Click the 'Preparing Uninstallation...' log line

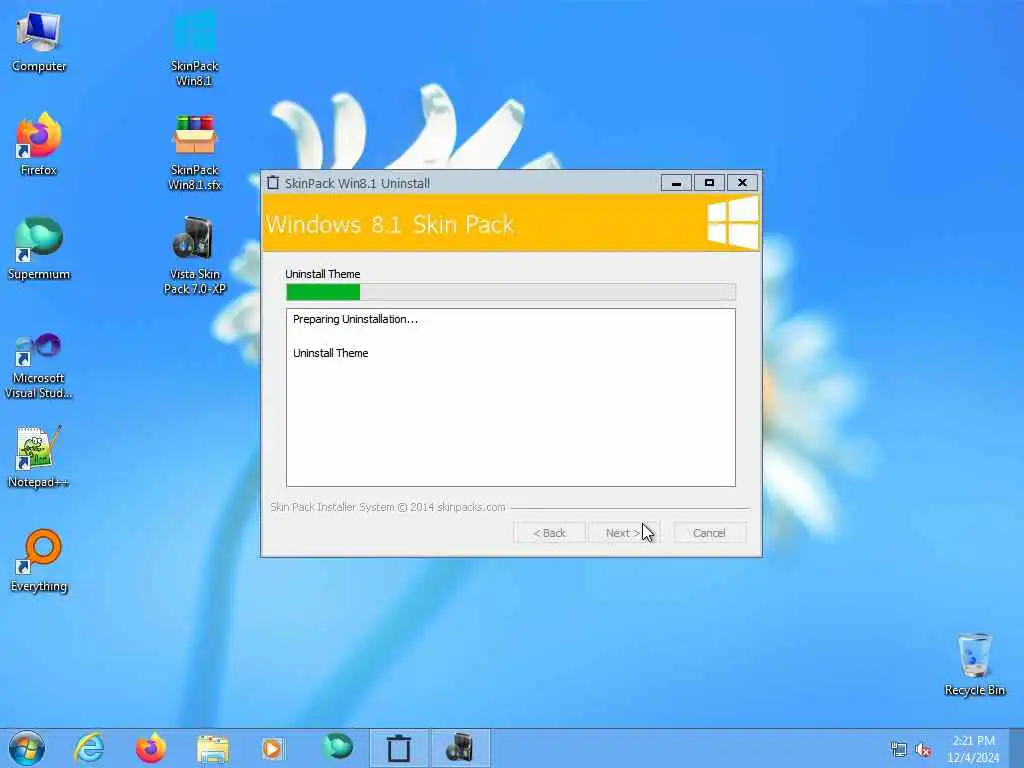click(355, 319)
